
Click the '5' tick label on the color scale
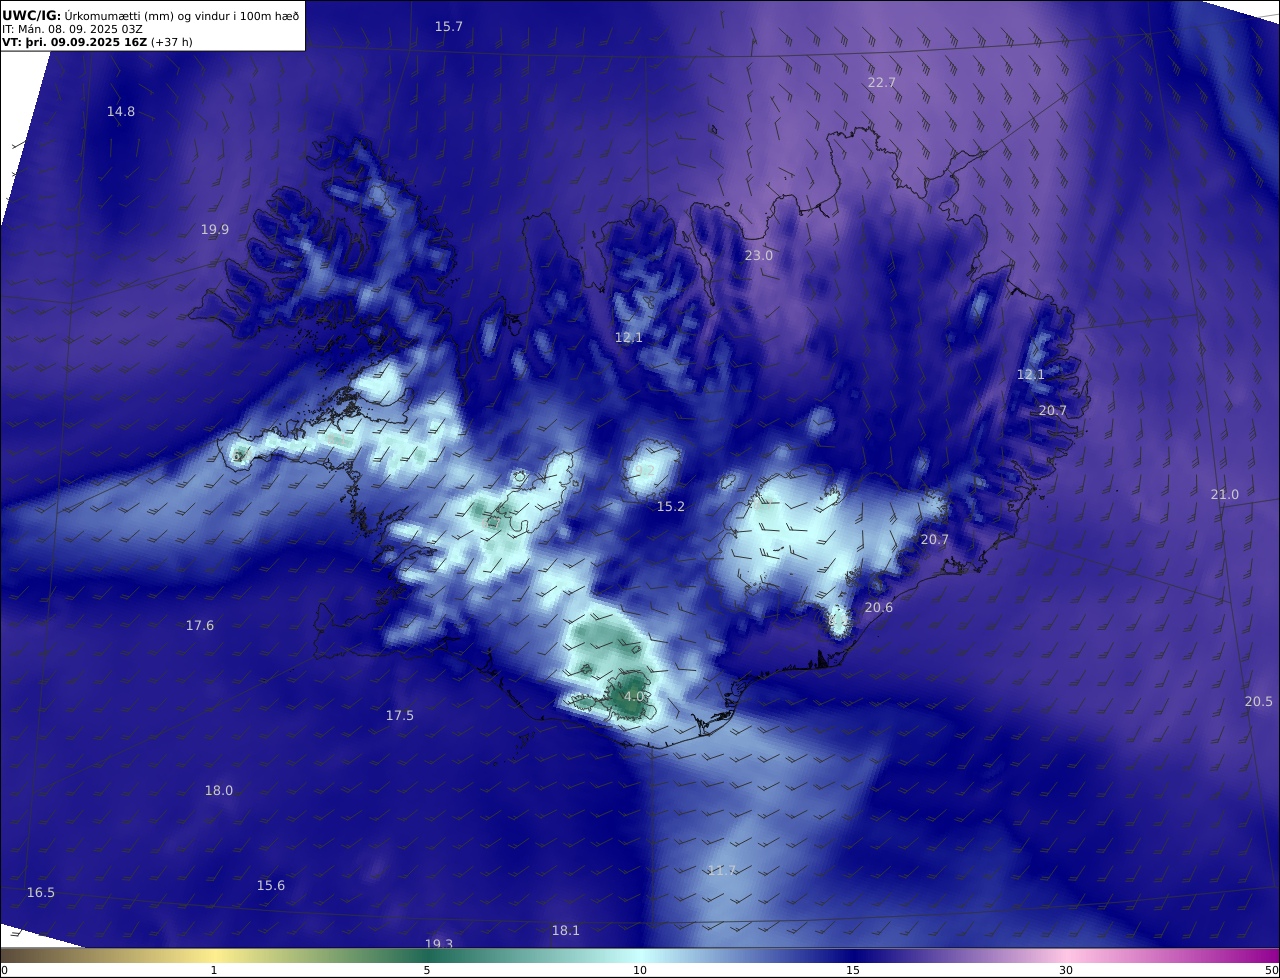click(x=427, y=970)
